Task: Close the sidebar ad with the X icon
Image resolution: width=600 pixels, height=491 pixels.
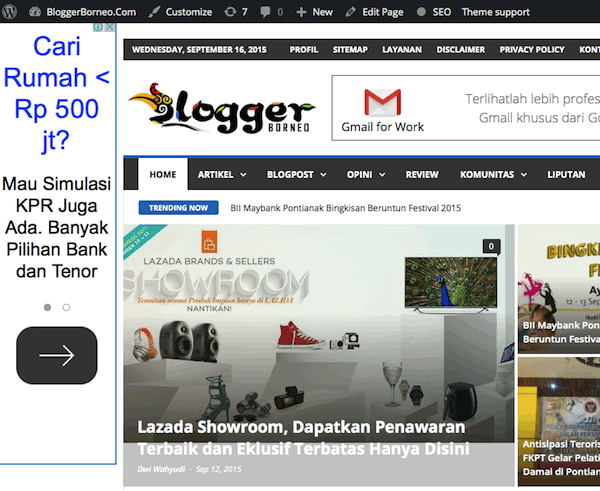Action: tap(109, 27)
